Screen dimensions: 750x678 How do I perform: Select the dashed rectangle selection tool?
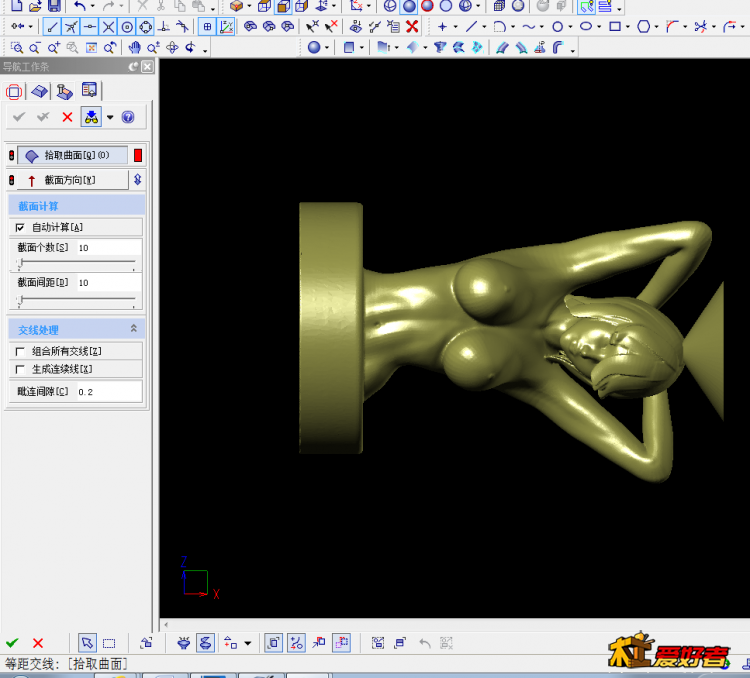coord(109,643)
